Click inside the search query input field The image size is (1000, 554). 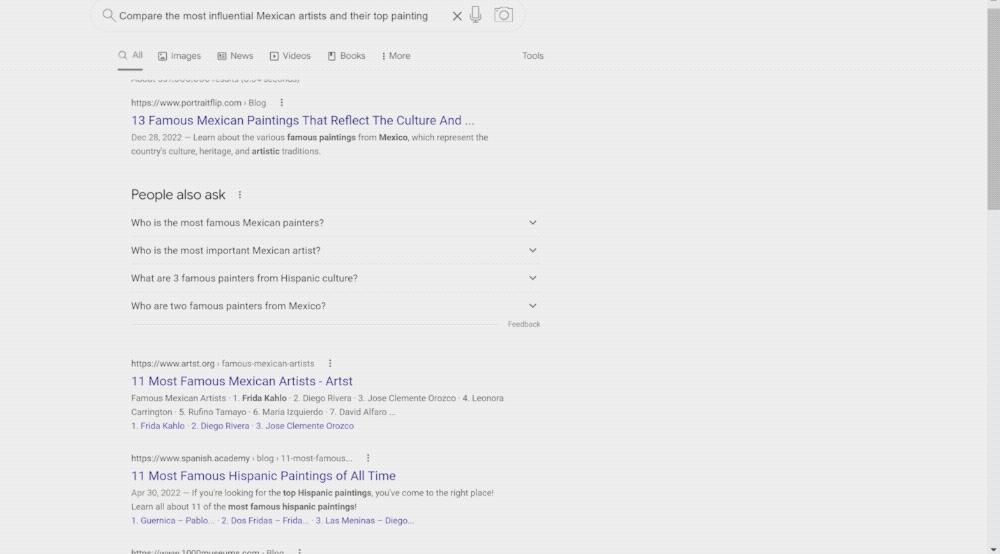(273, 16)
